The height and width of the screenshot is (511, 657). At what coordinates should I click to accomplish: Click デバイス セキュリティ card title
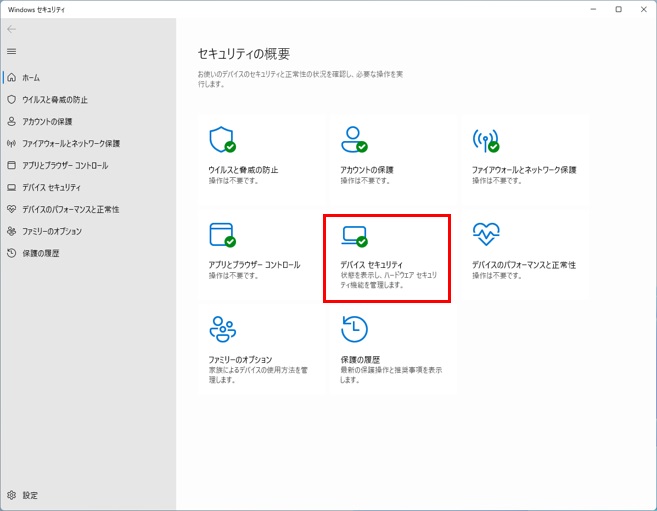click(371, 265)
